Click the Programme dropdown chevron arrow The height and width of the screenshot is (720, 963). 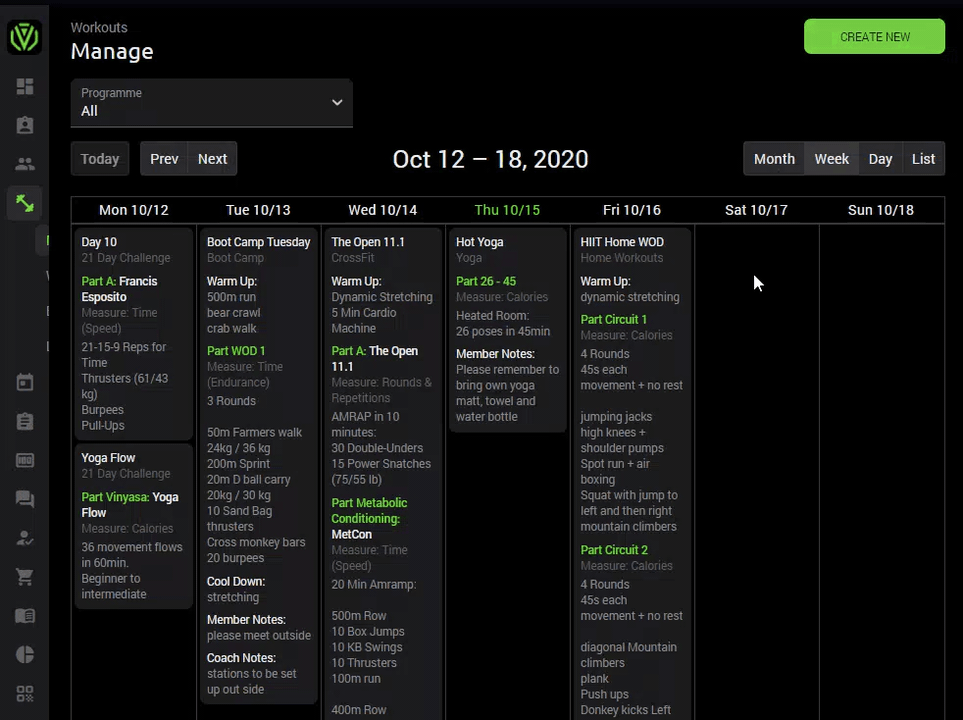tap(337, 102)
